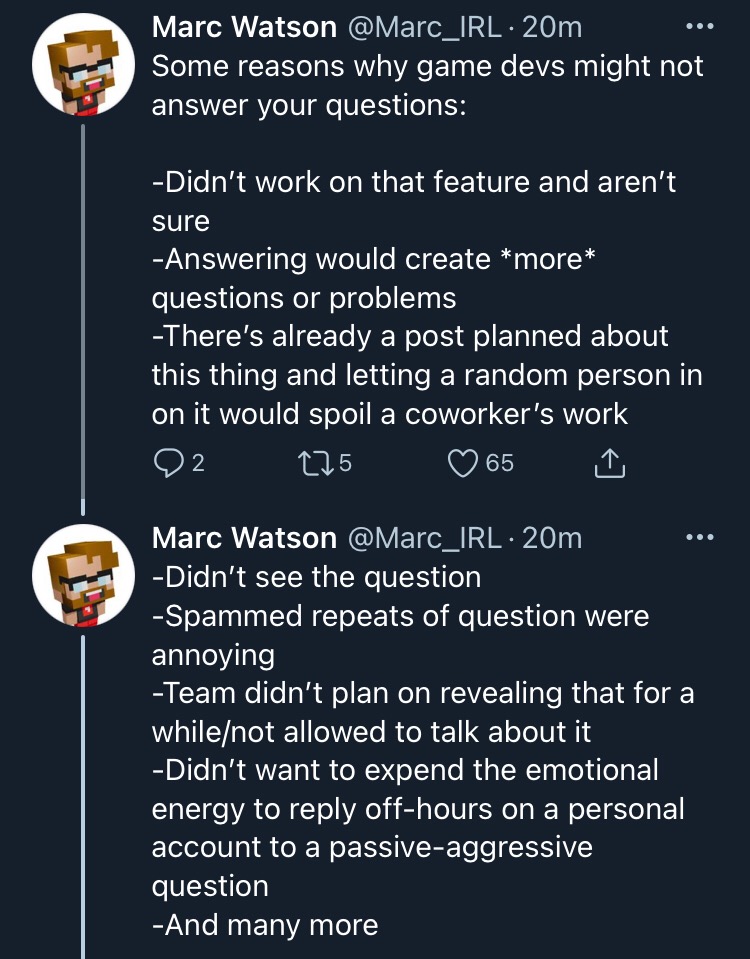
Task: Open more options on second tweet
Action: click(700, 538)
